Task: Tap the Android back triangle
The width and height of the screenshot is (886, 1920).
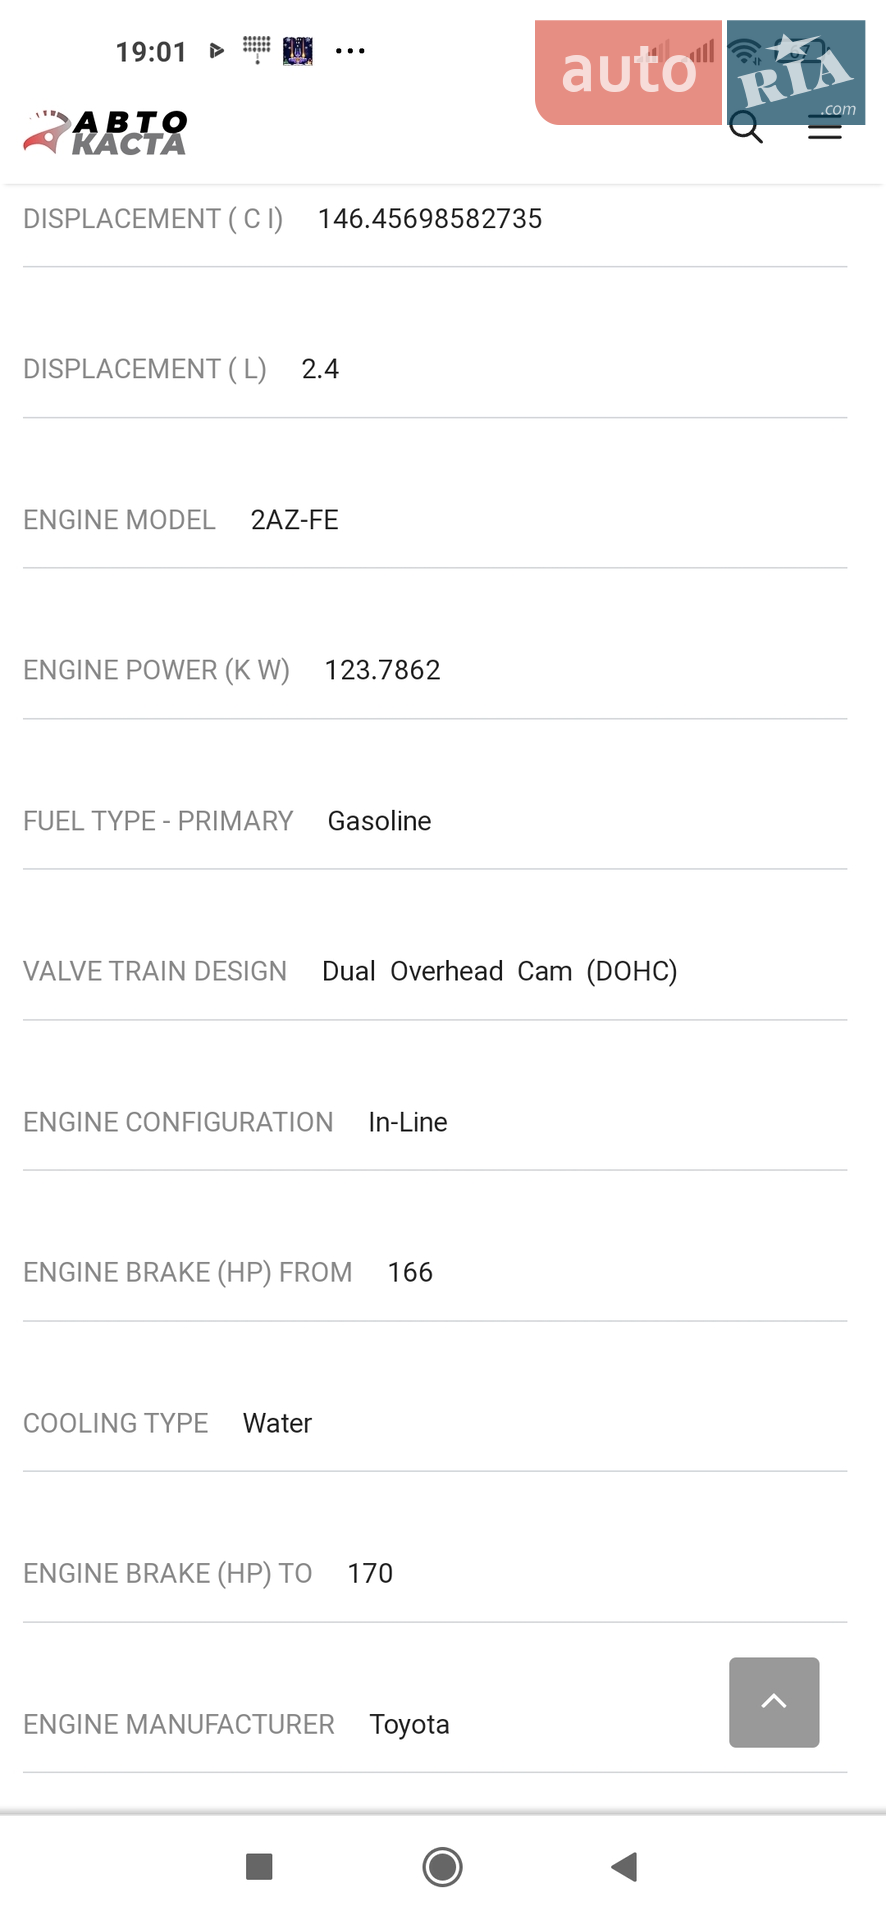Action: point(624,1866)
